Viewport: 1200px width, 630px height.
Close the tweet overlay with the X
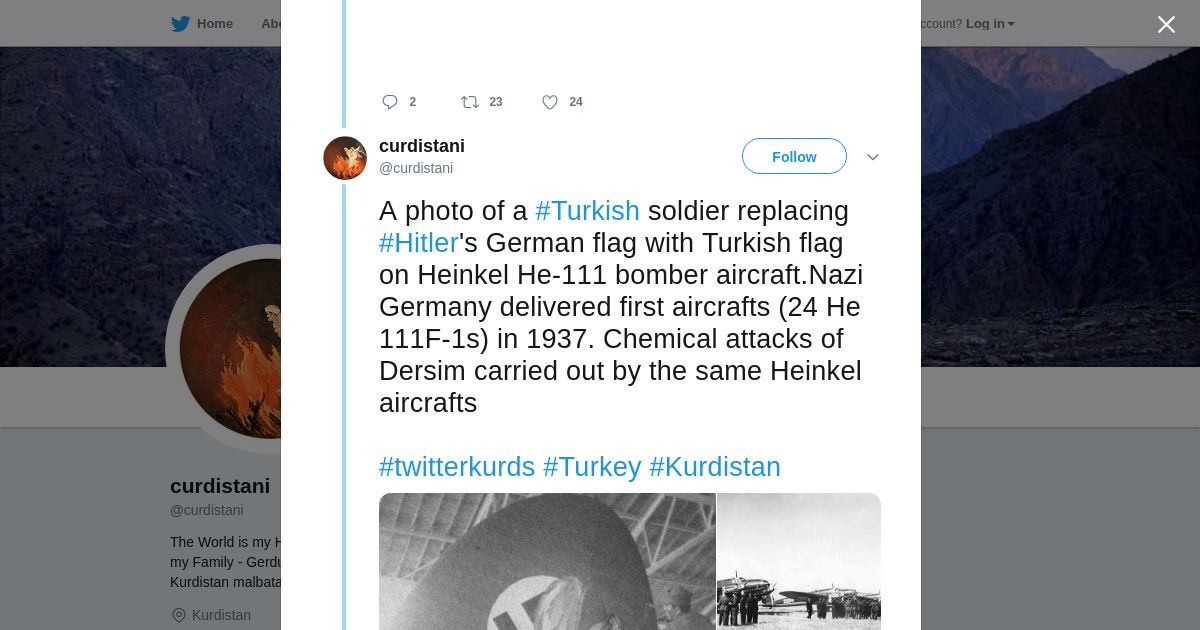[1166, 24]
